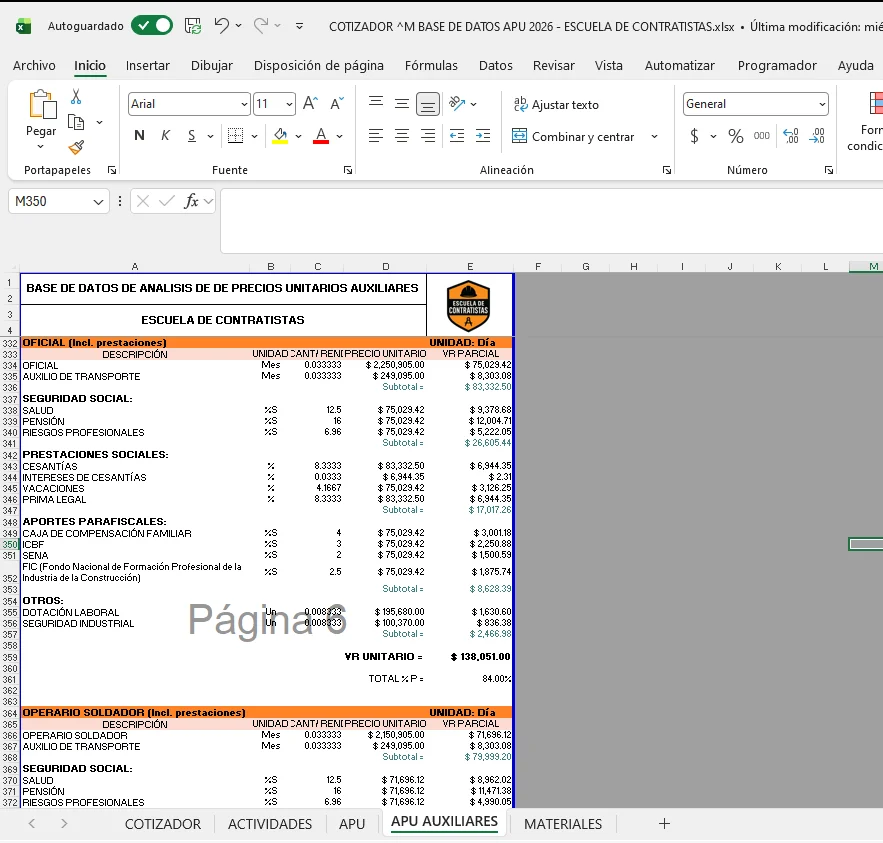Open Portapapeles dialog launcher
This screenshot has width=883, height=843.
pos(112,170)
